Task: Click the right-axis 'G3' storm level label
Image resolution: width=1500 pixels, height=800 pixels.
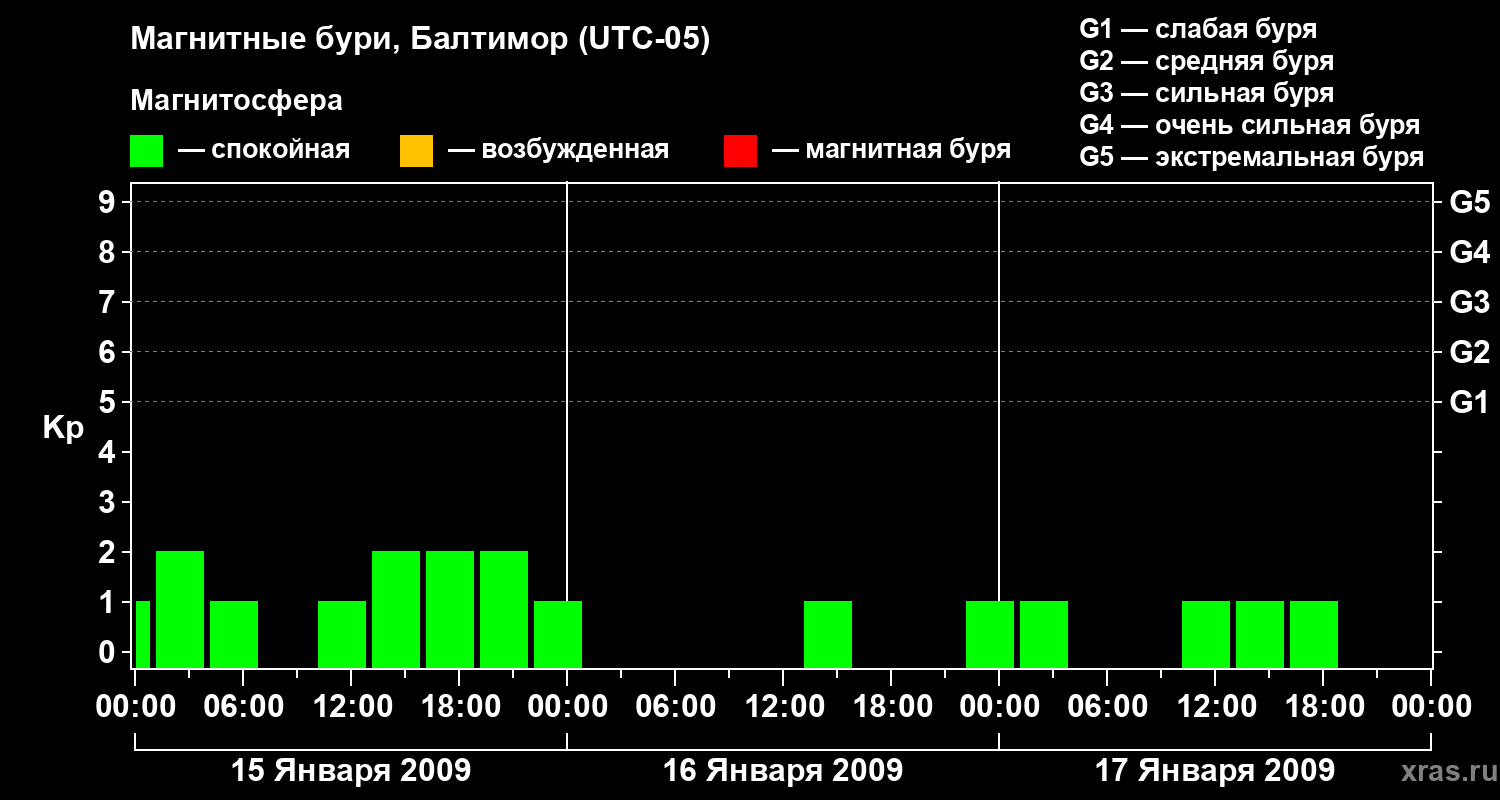Action: pyautogui.click(x=1469, y=302)
